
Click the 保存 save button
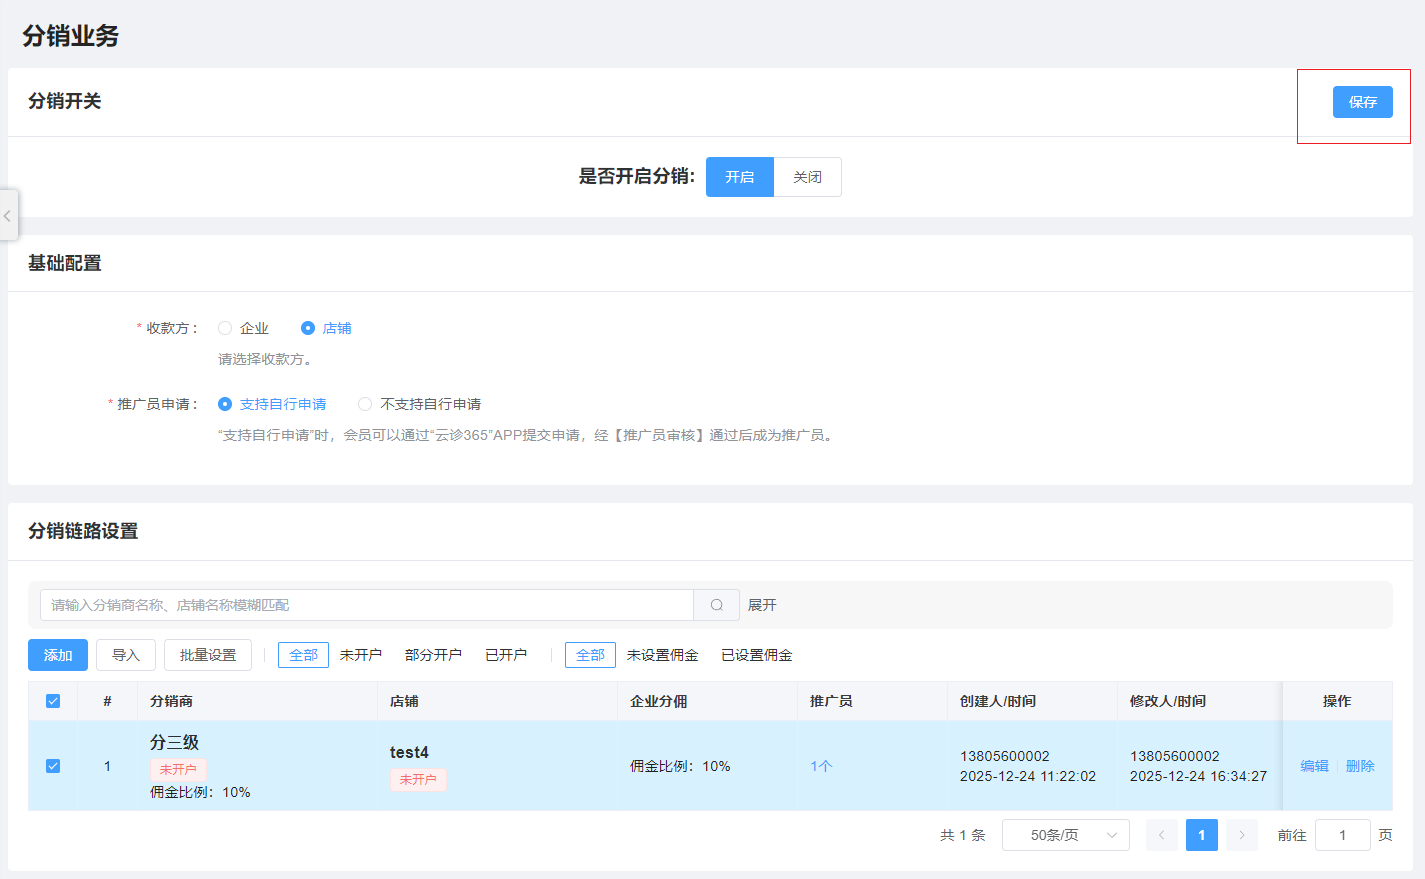1362,101
